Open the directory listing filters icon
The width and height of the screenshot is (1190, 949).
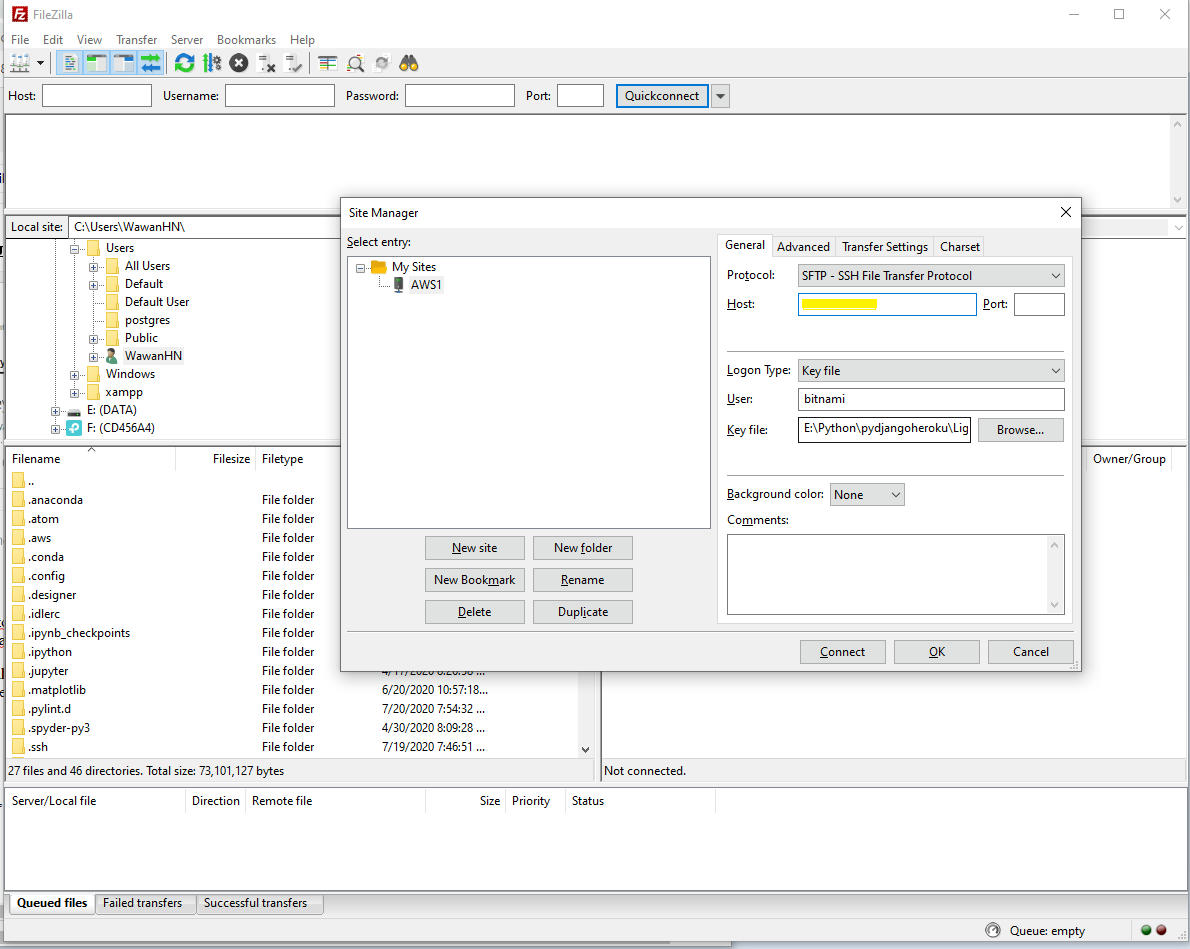tap(327, 63)
